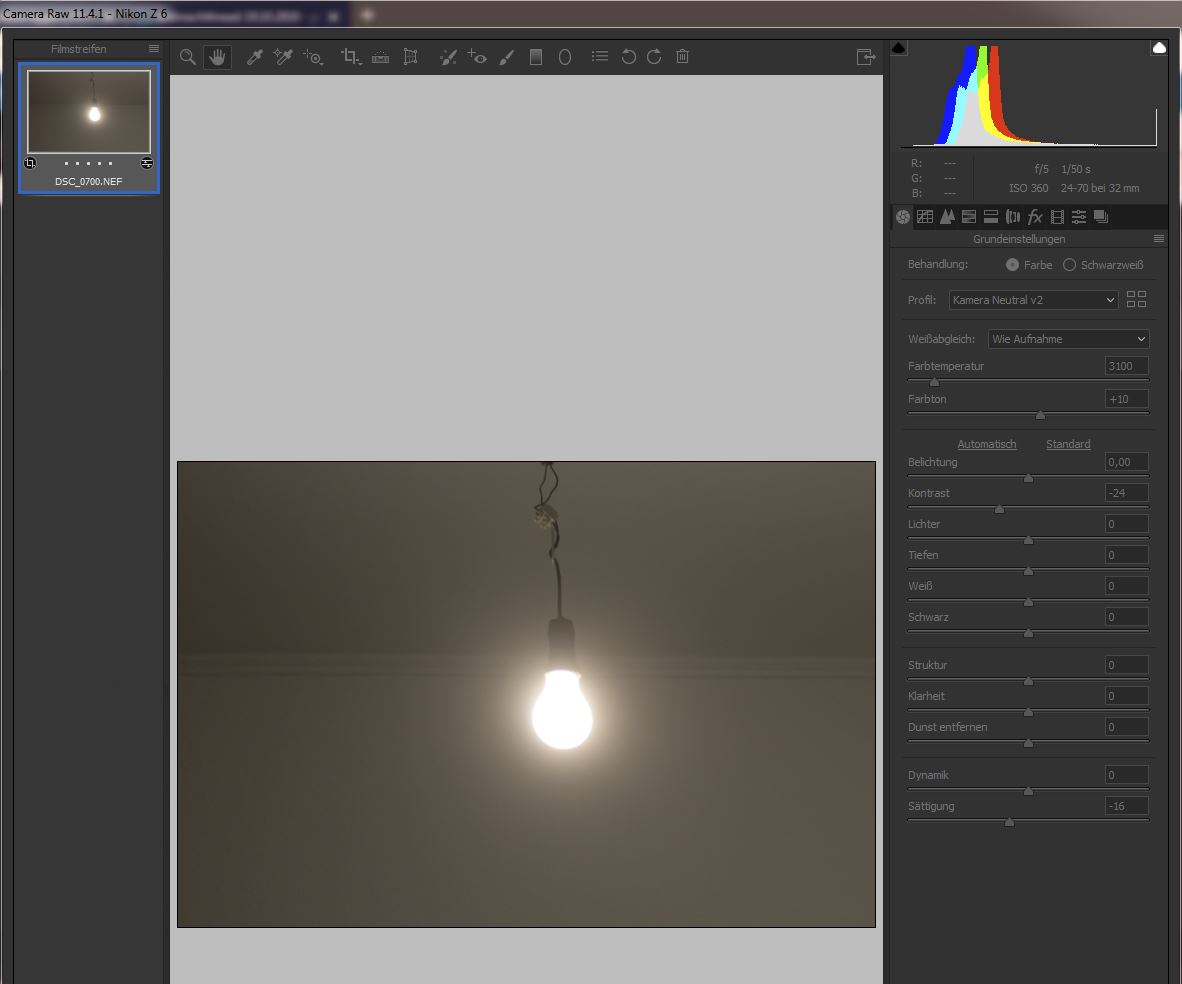
Task: Open Camera Raw preferences list icon
Action: pos(599,57)
